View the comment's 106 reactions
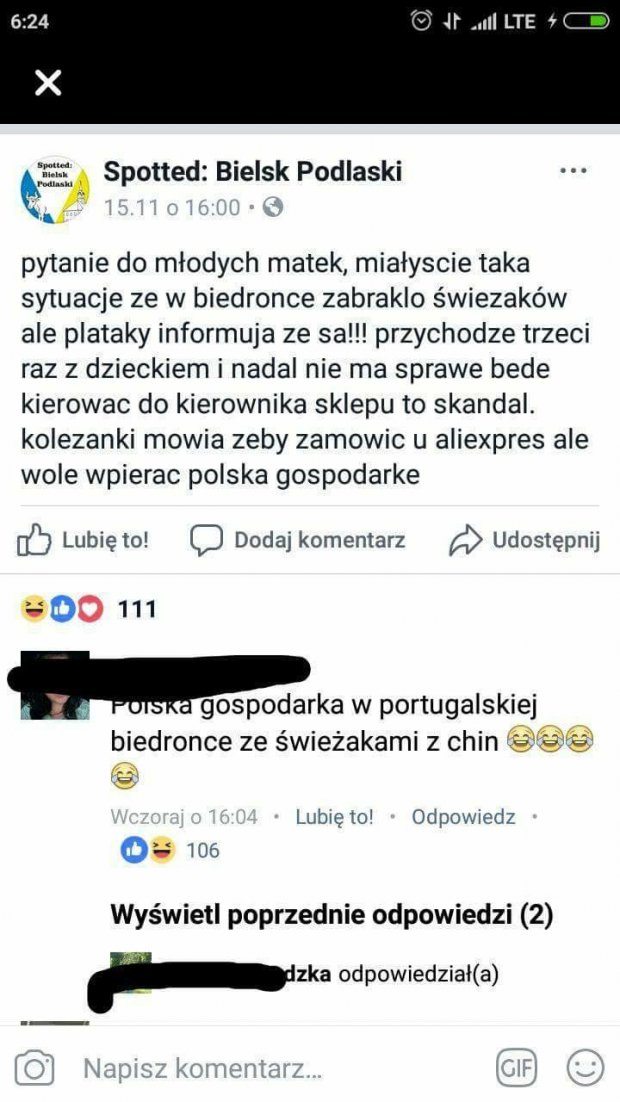Viewport: 620px width, 1102px height. pyautogui.click(x=202, y=850)
